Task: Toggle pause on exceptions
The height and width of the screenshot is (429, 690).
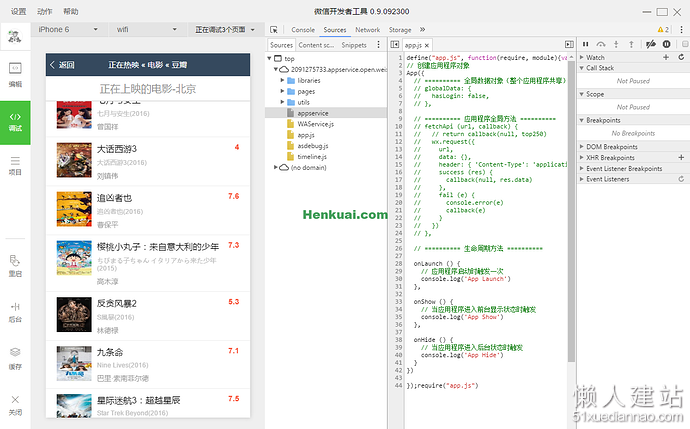Action: point(667,44)
